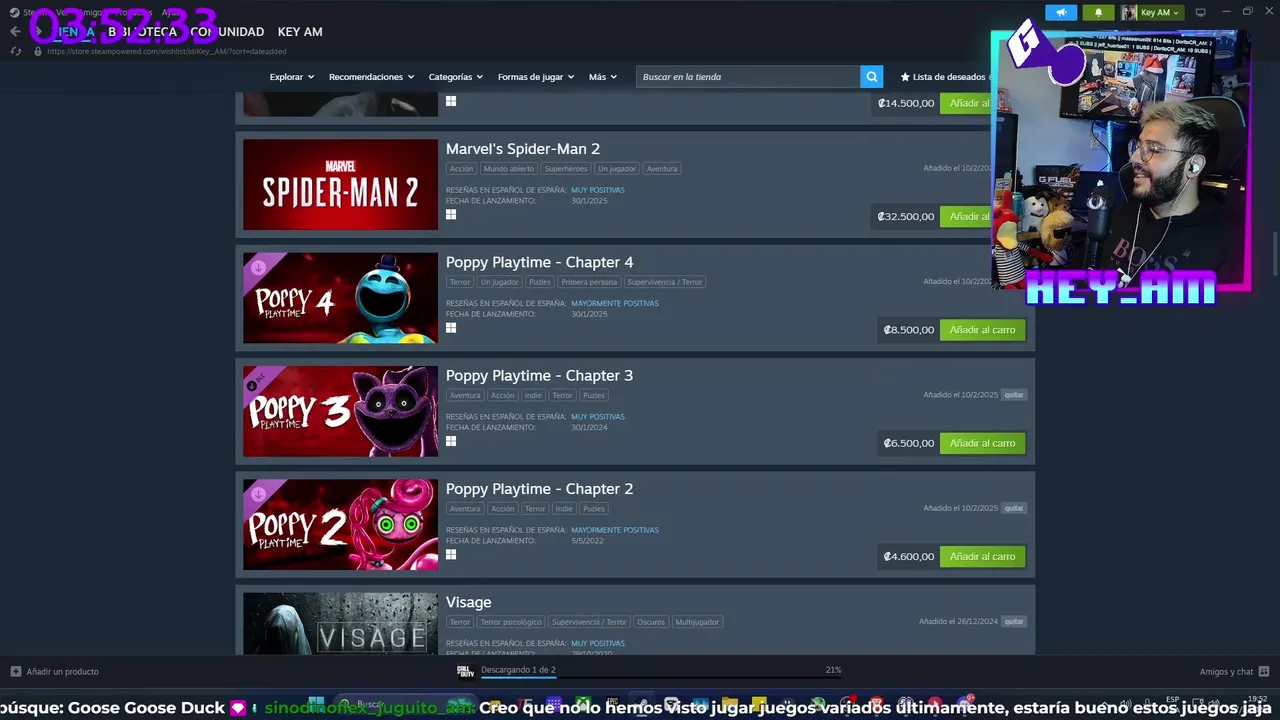Click the search magnifier button in store

point(872,77)
